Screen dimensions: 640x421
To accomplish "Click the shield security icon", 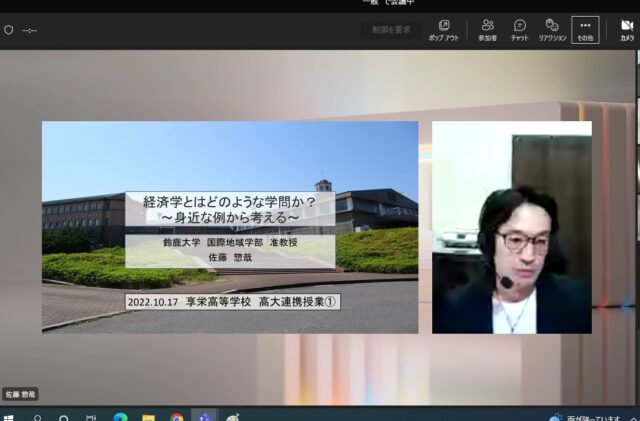I will [x=9, y=30].
